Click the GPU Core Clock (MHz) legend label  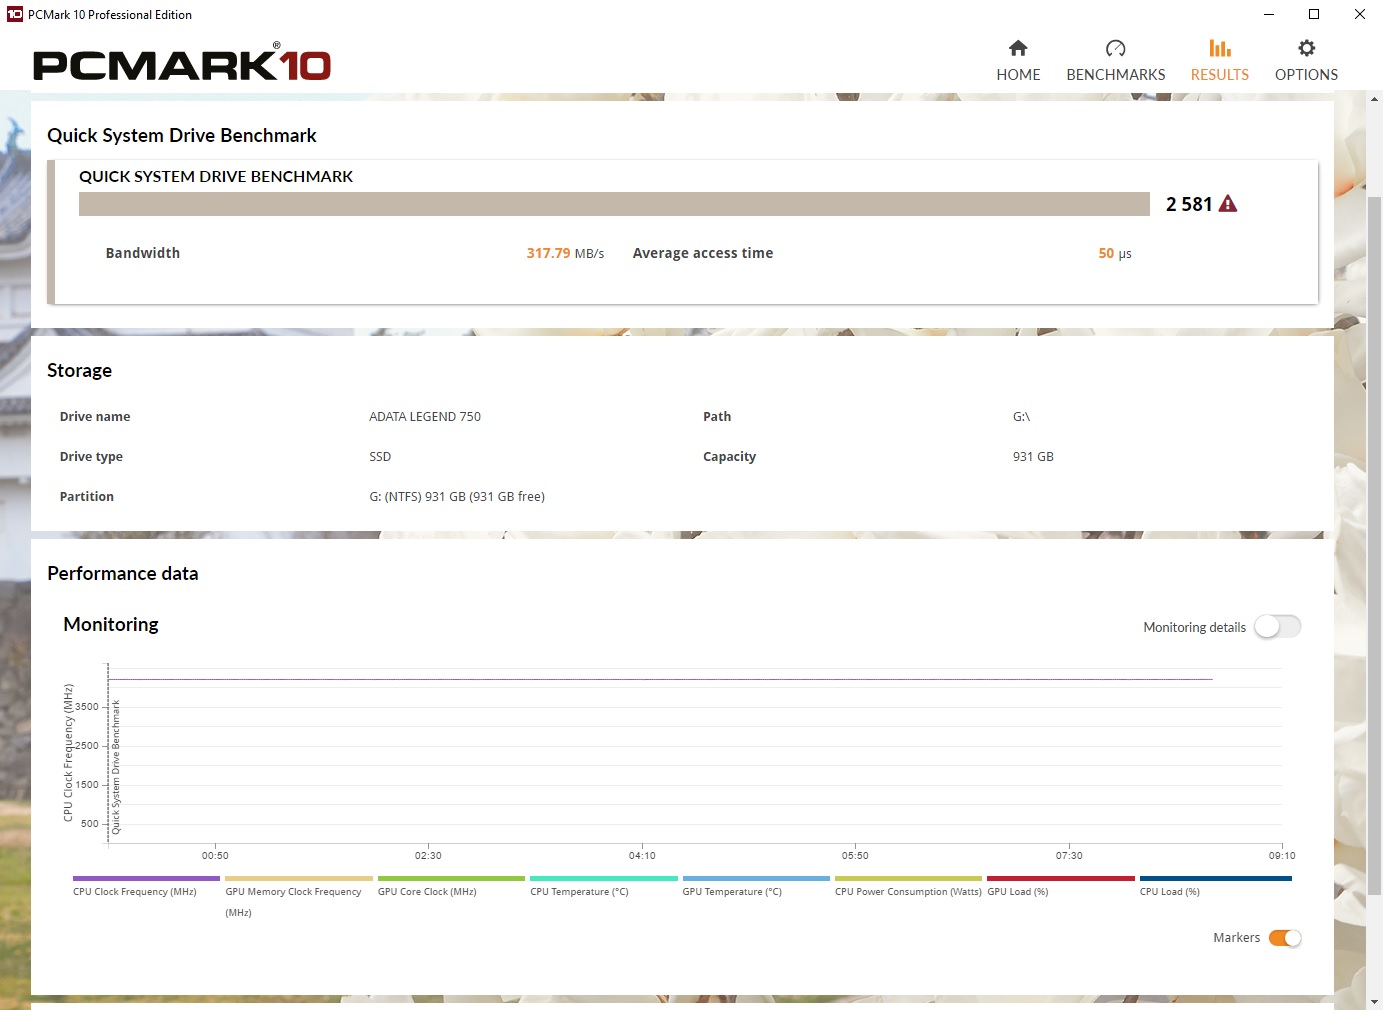click(x=427, y=892)
